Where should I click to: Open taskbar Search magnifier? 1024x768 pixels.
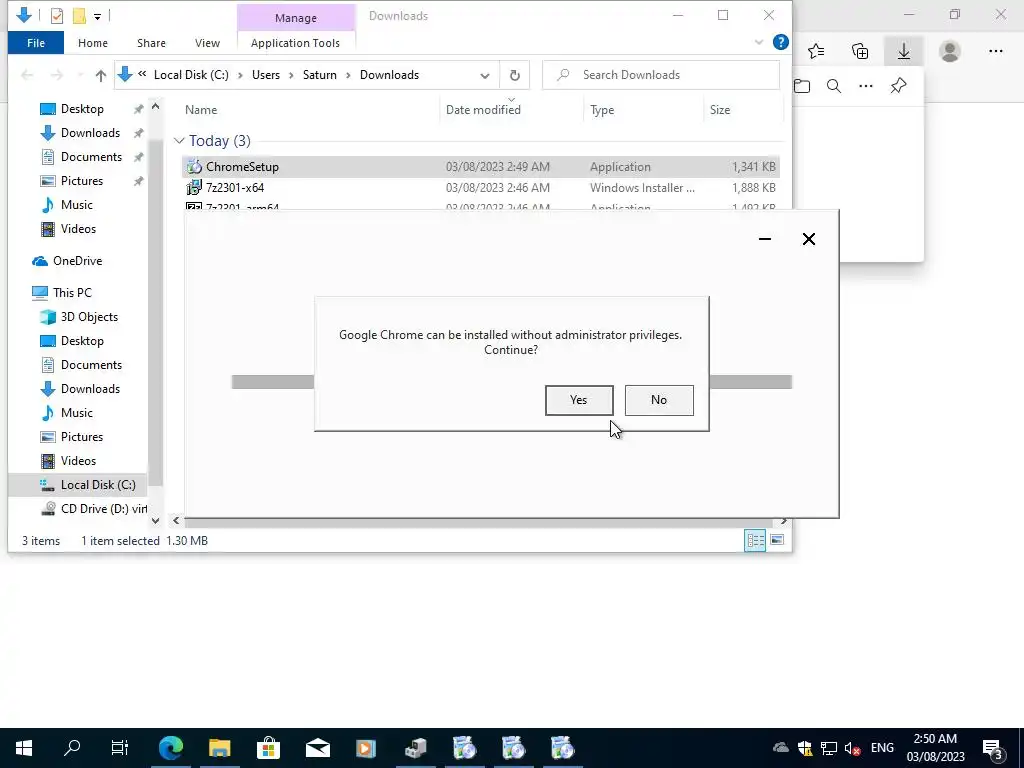[72, 748]
